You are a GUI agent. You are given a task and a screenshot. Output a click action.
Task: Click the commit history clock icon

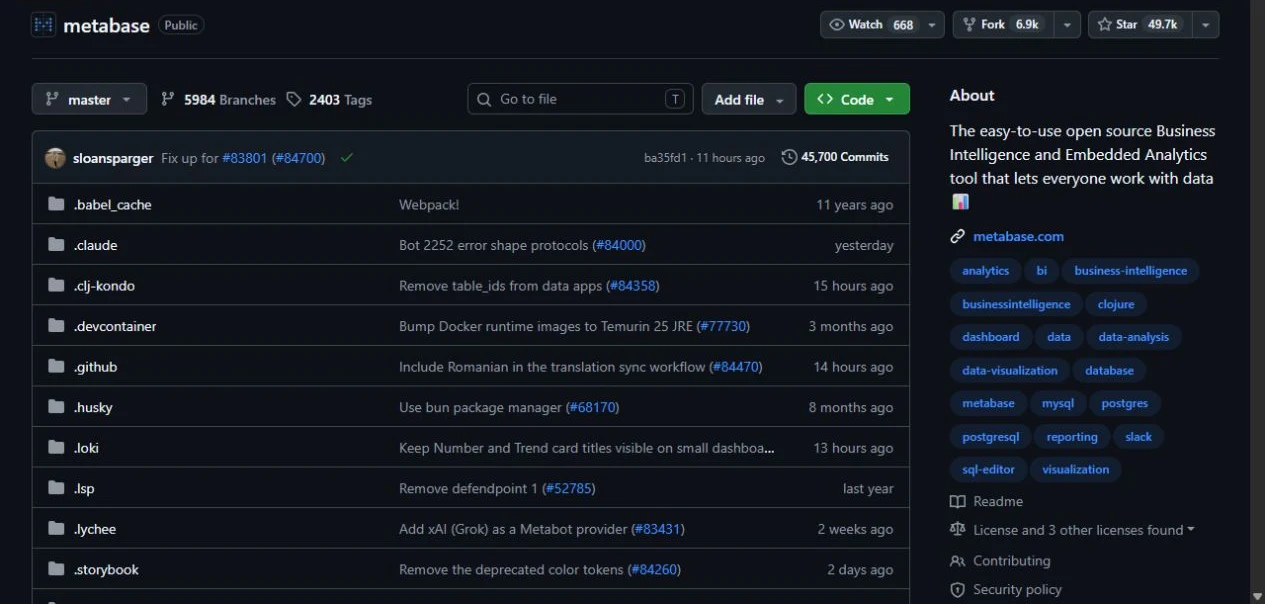click(789, 157)
